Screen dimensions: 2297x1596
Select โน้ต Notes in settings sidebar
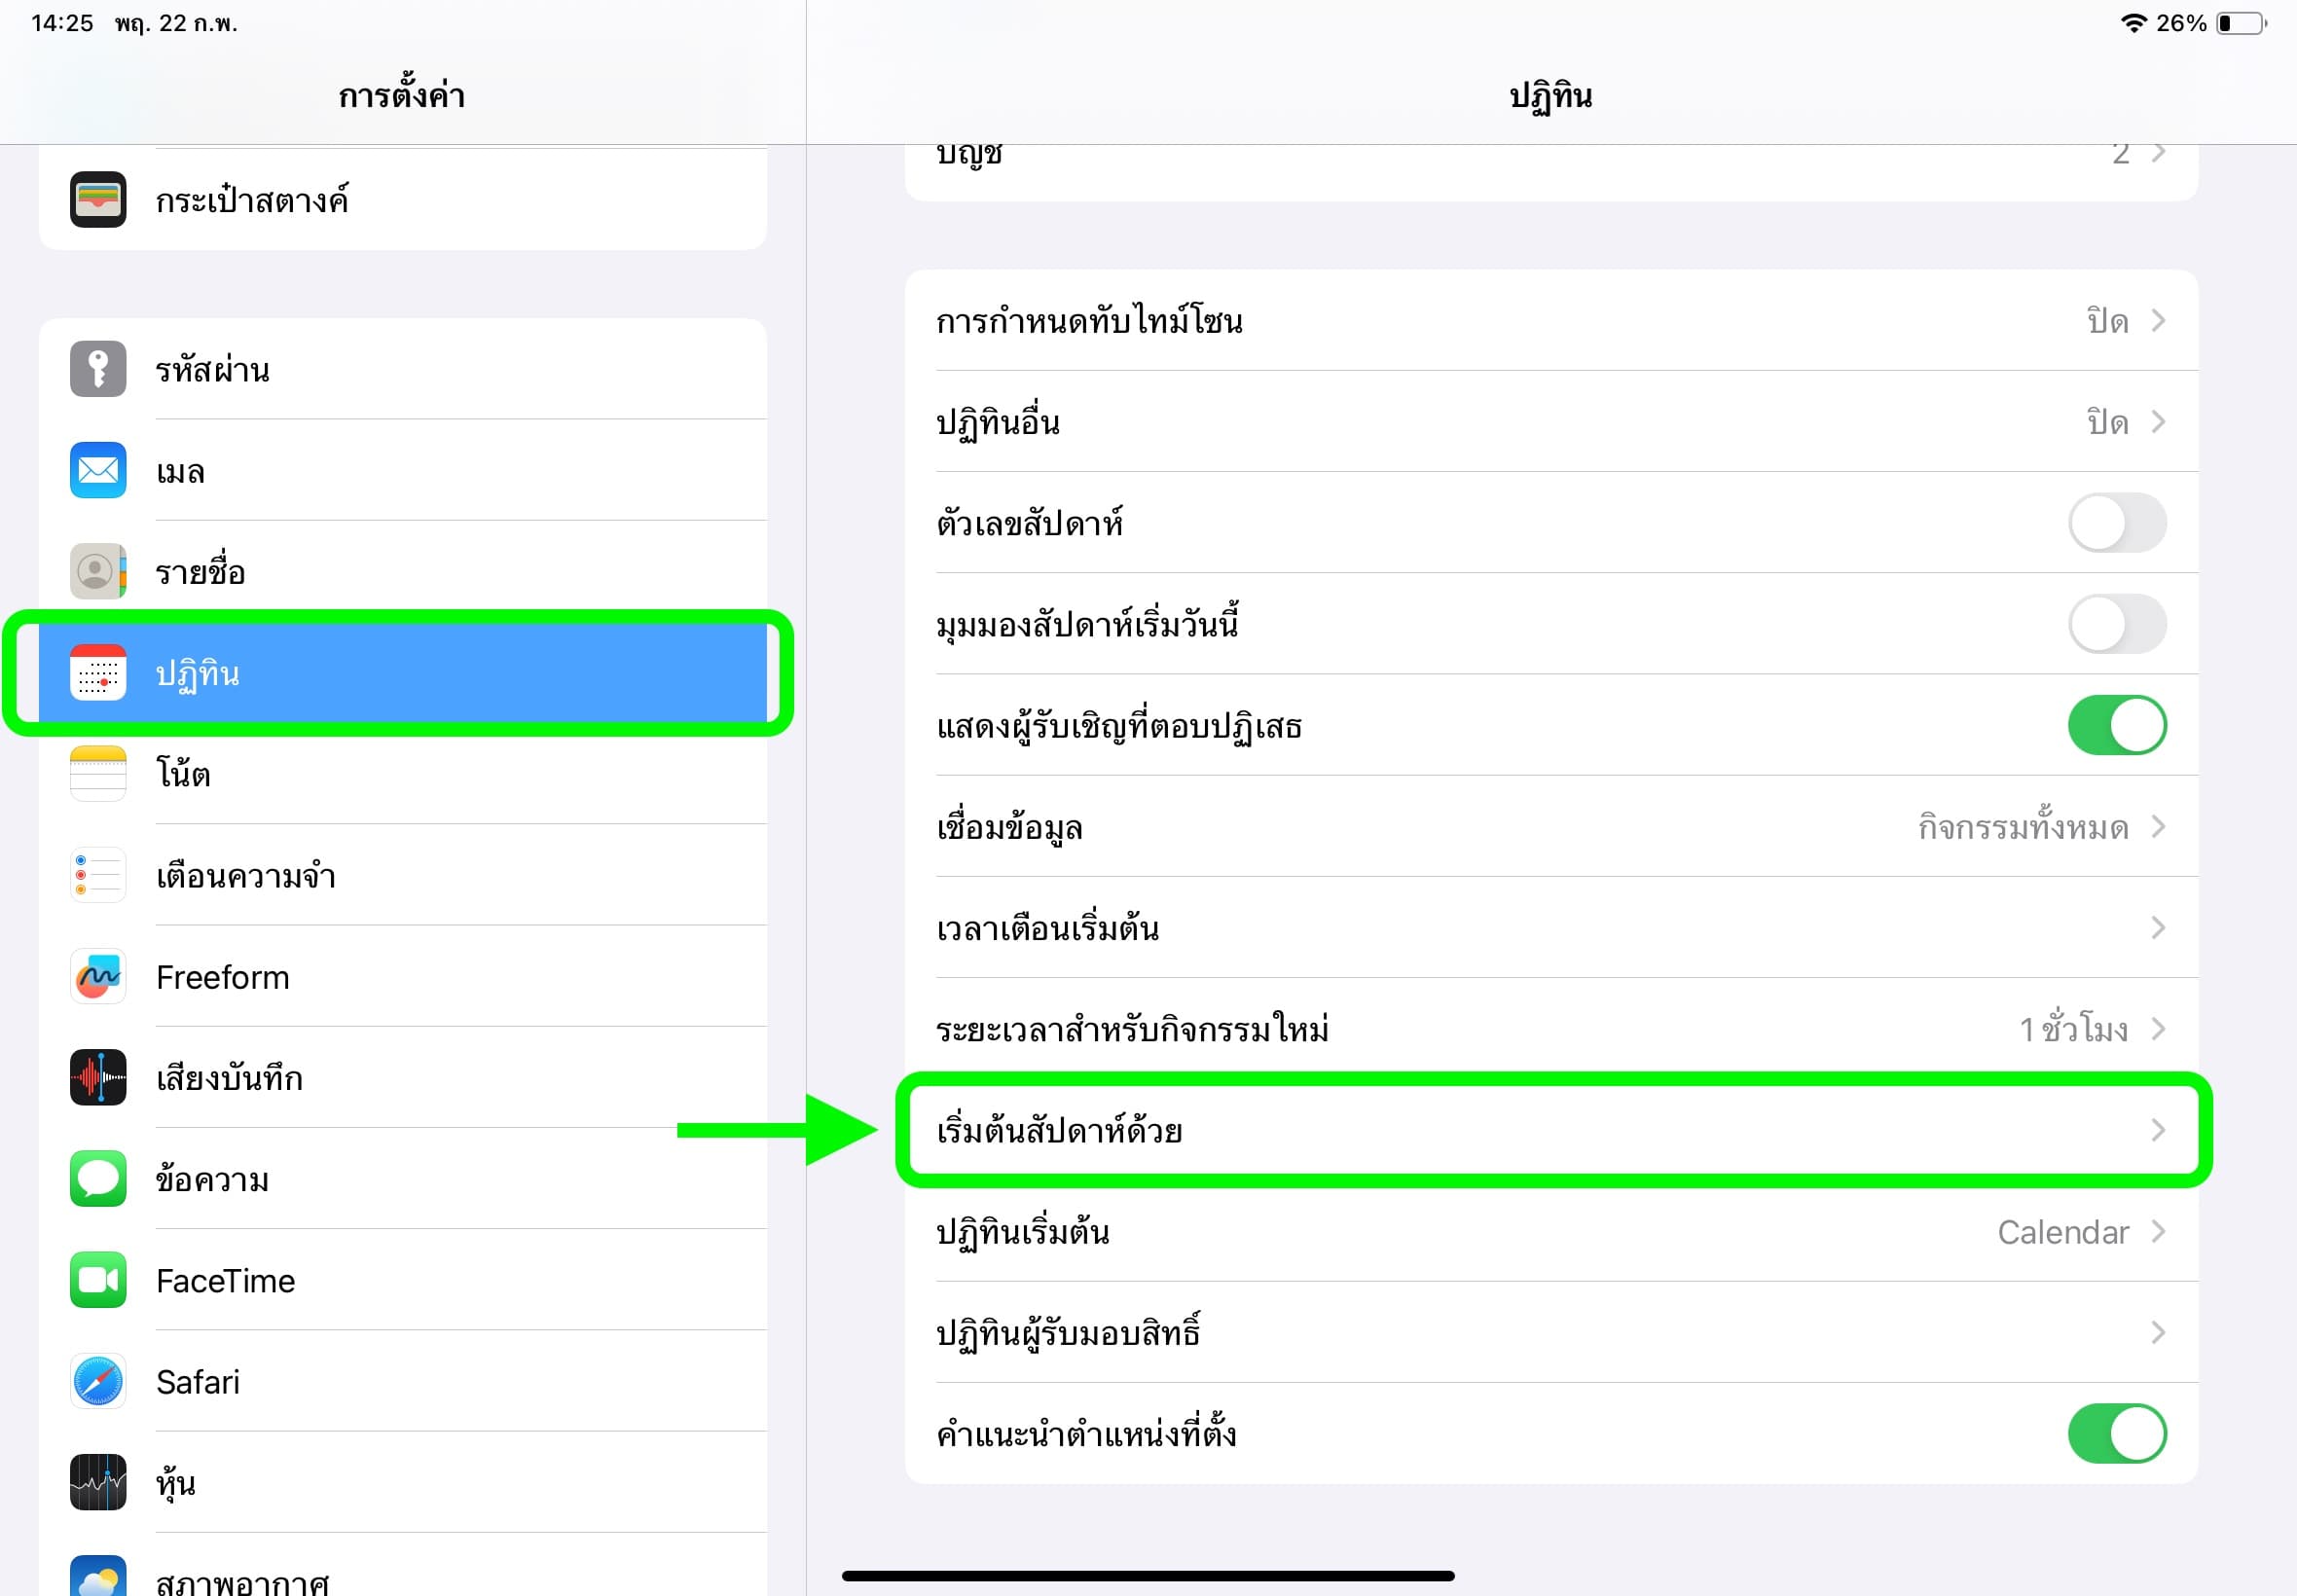point(400,774)
